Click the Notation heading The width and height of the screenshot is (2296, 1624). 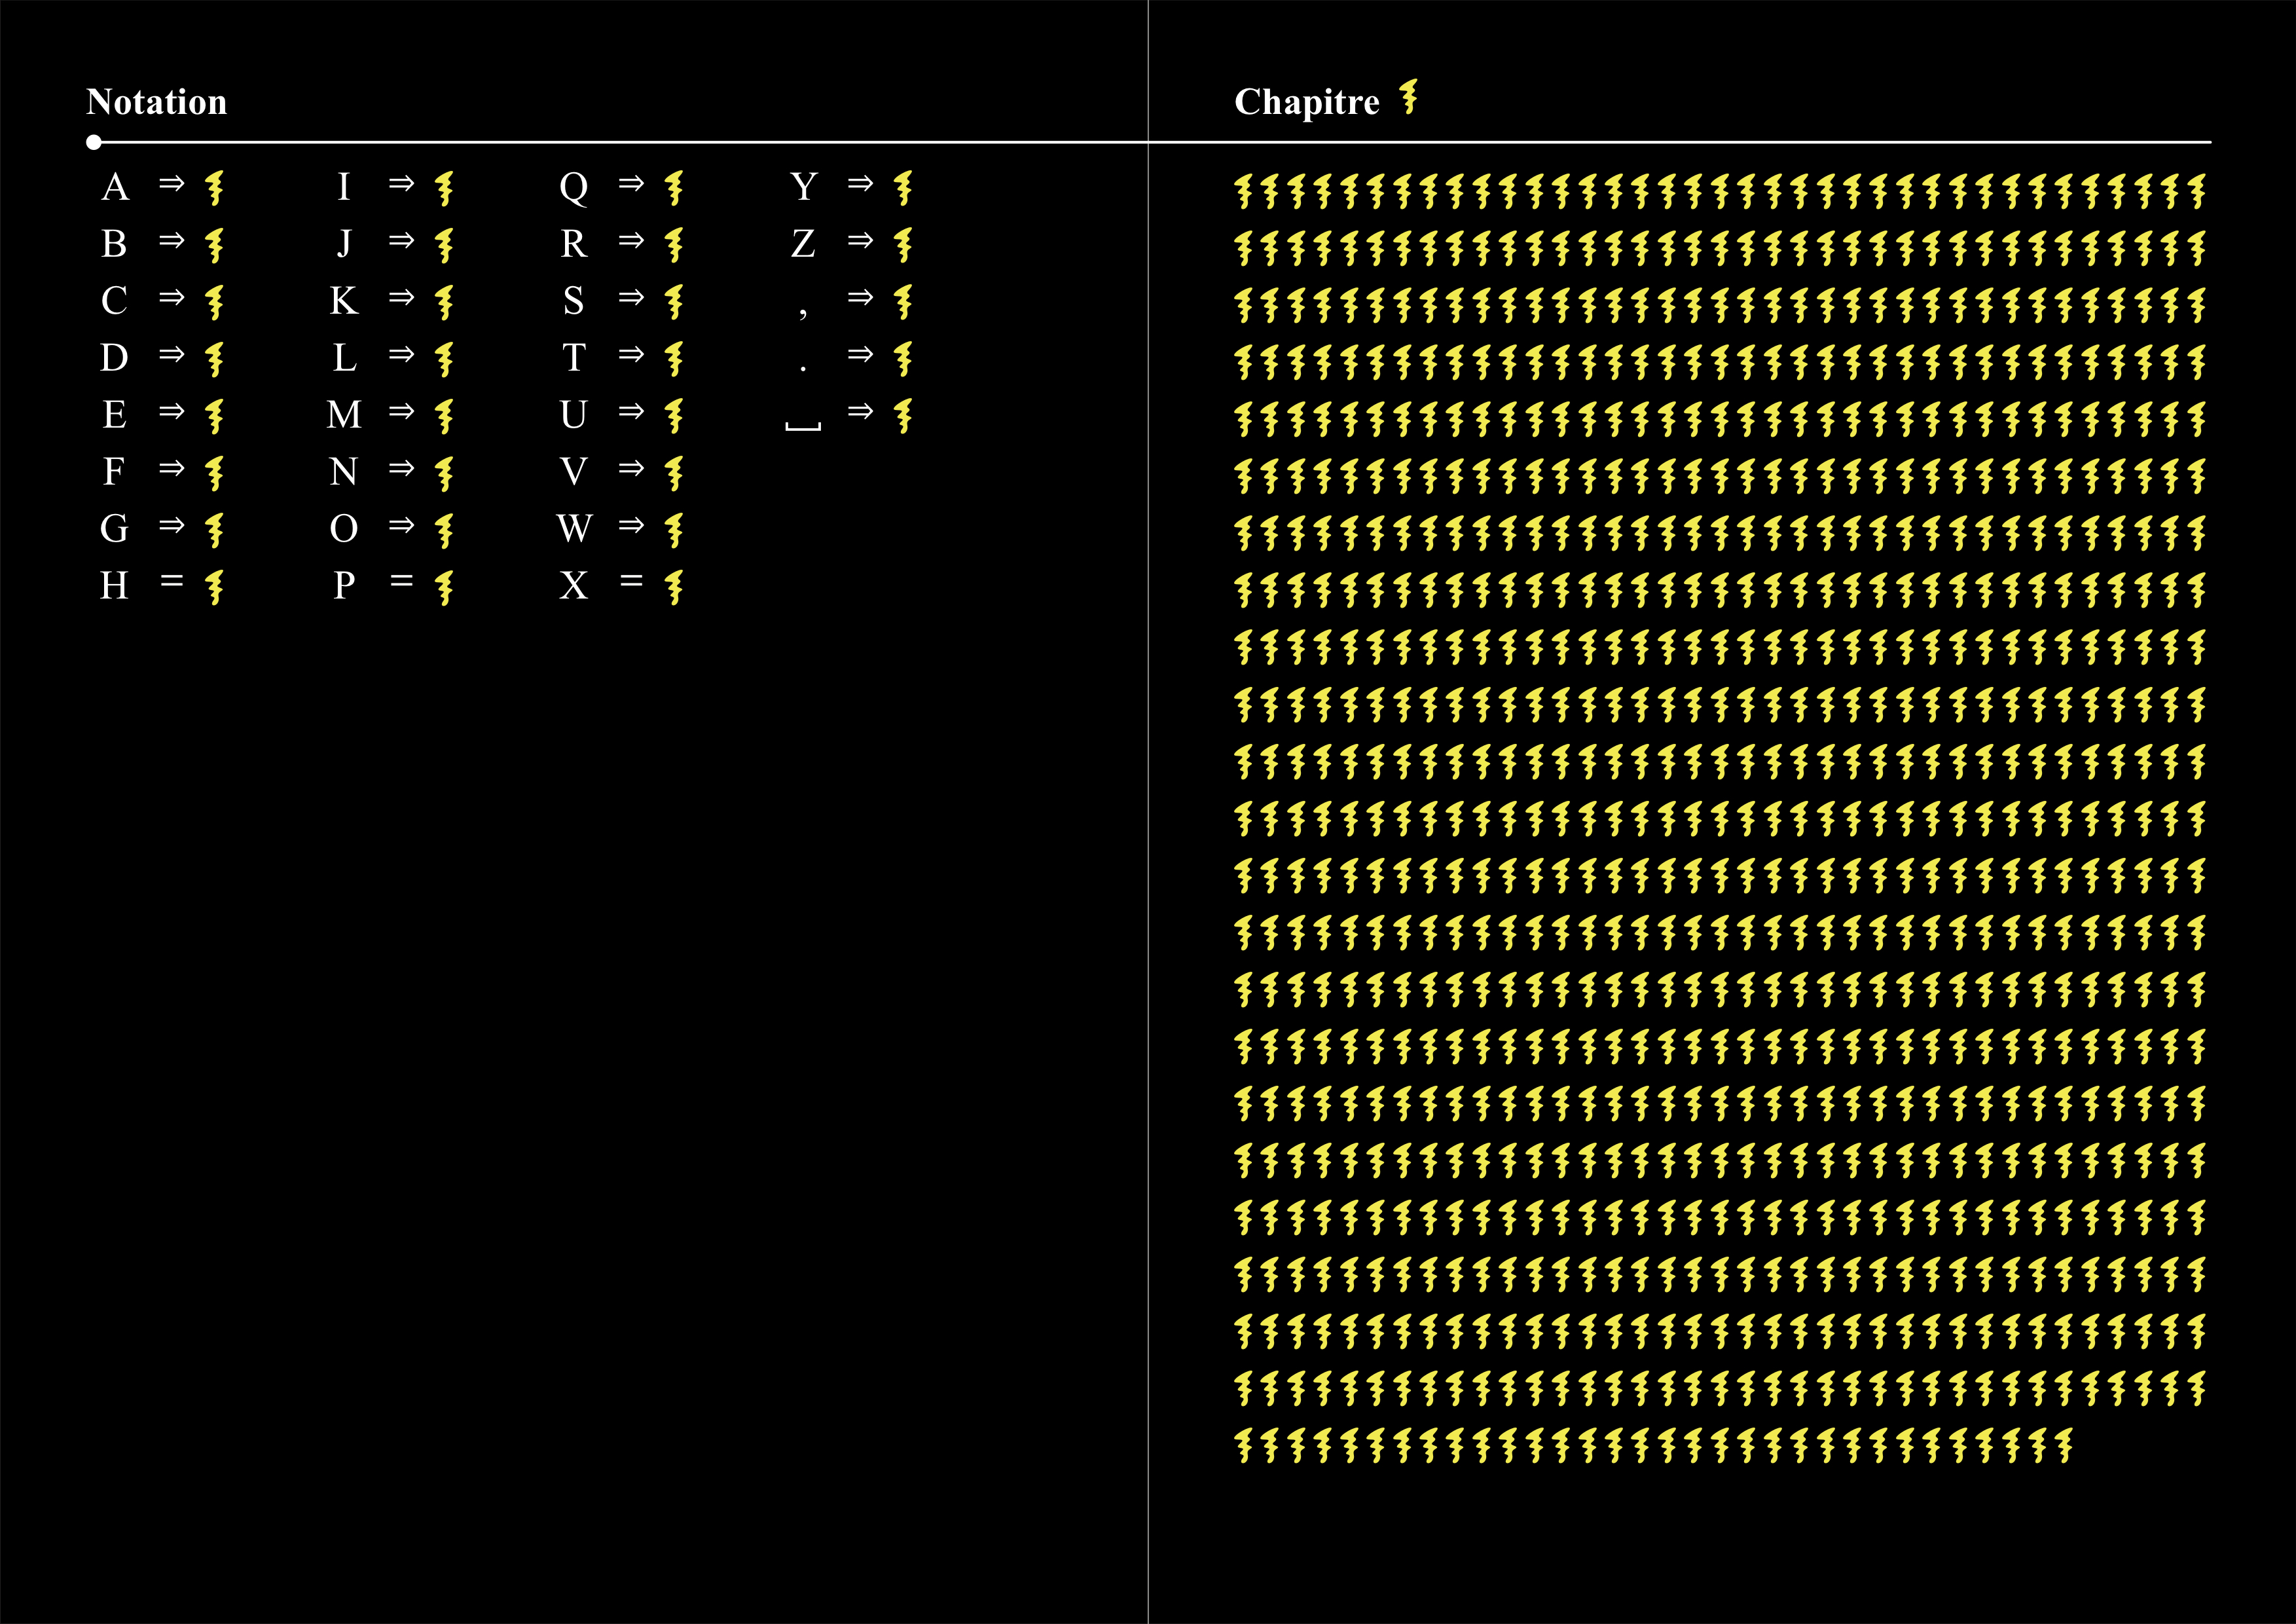point(157,102)
